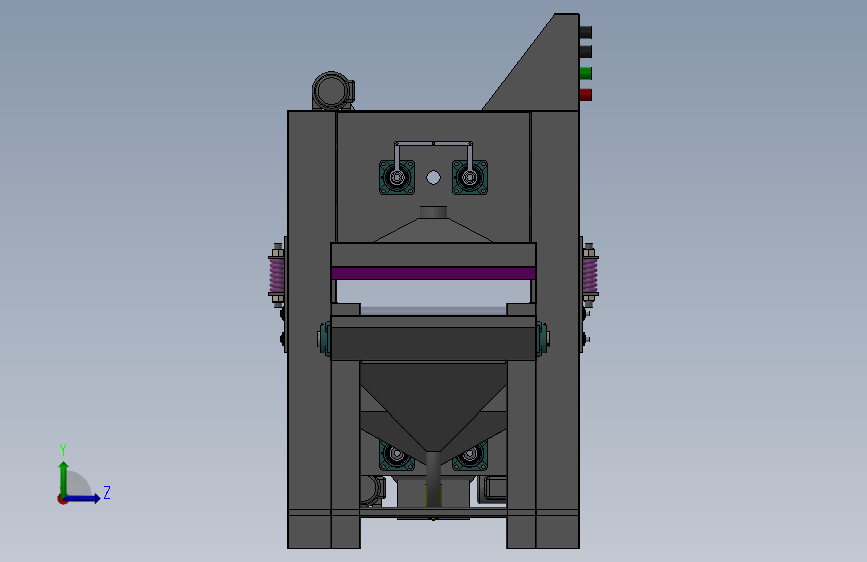
Task: Click the blue Z axis arrow of the triad
Action: (x=83, y=498)
